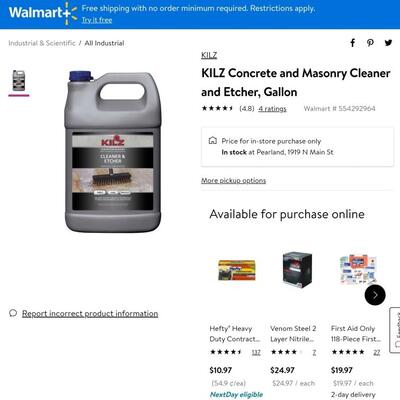This screenshot has height=400, width=400.
Task: Open the Feedback side tab
Action: (x=395, y=330)
